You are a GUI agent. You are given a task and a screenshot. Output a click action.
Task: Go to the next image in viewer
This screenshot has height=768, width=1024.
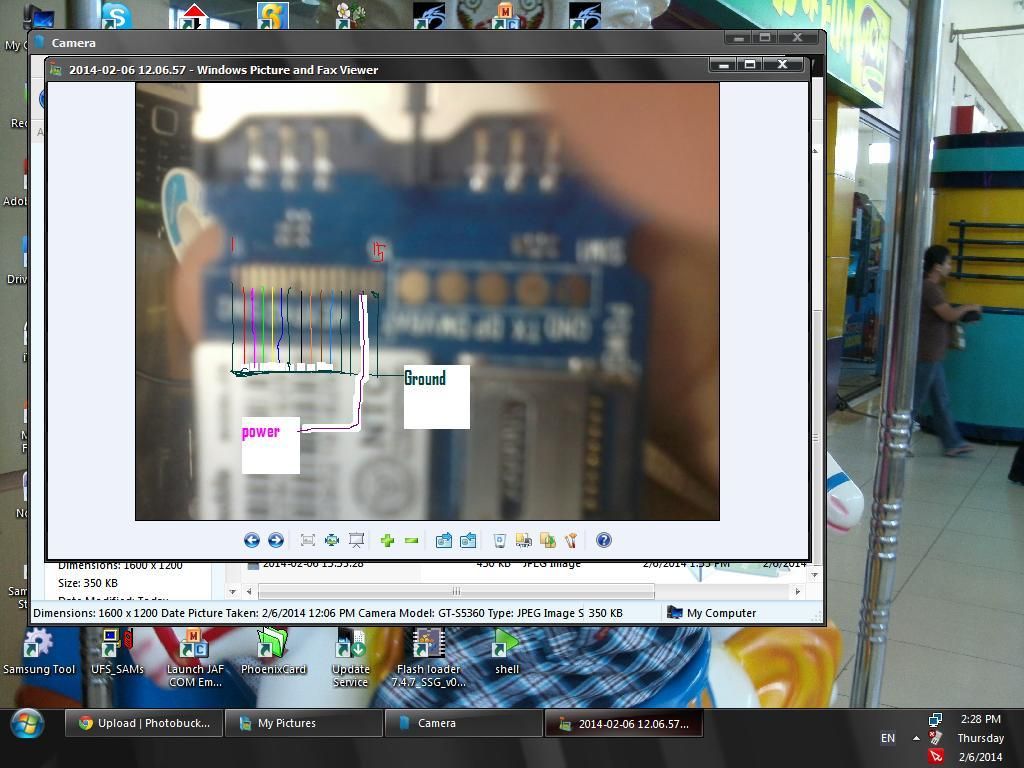276,540
